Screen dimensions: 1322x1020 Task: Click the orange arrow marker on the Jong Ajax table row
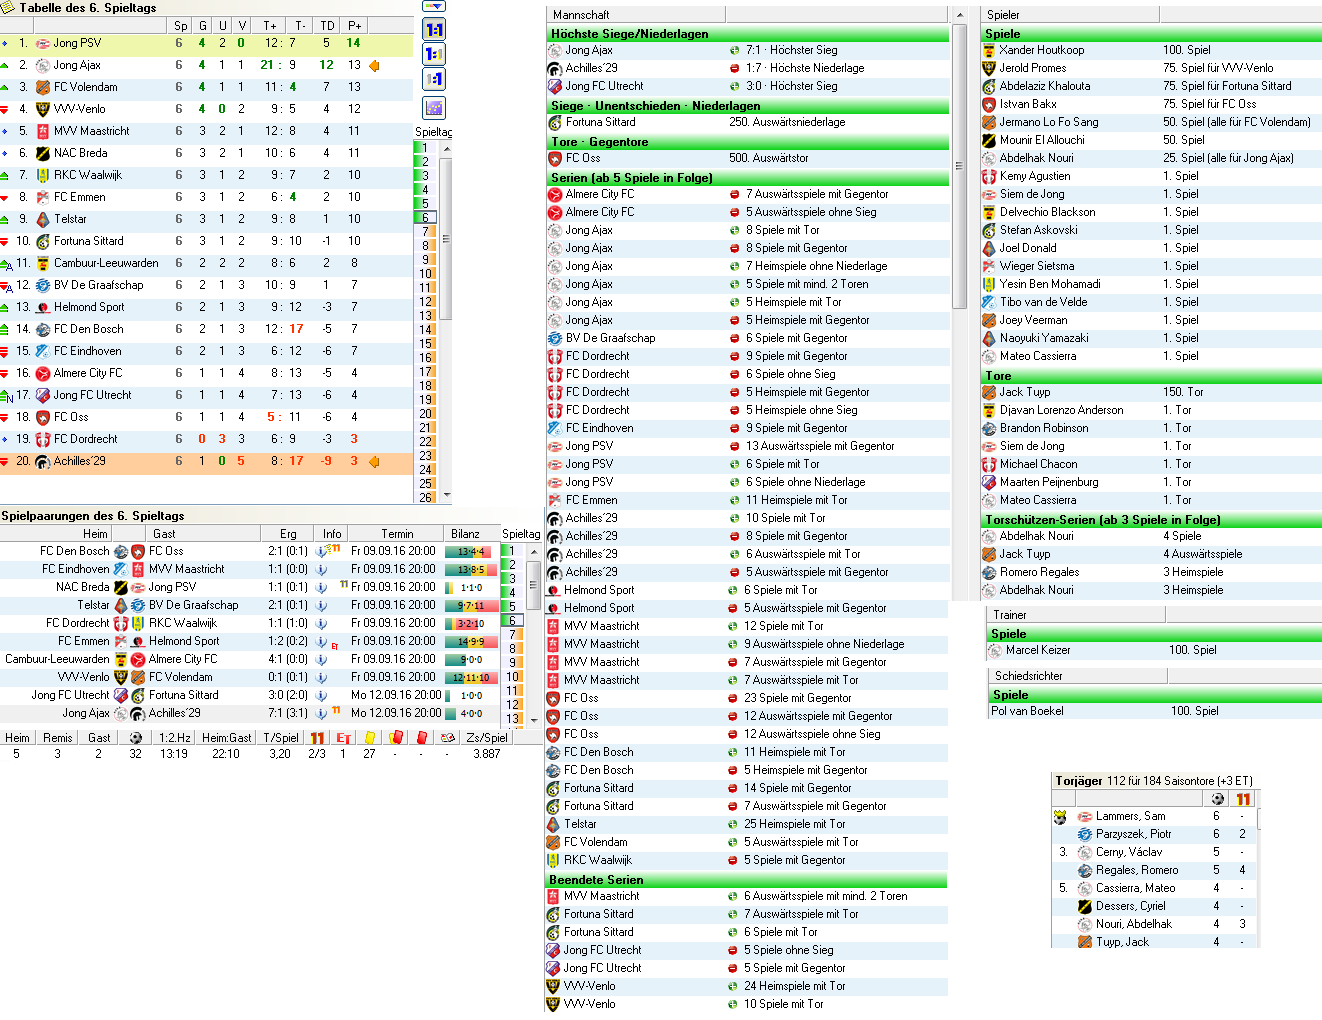coord(374,65)
